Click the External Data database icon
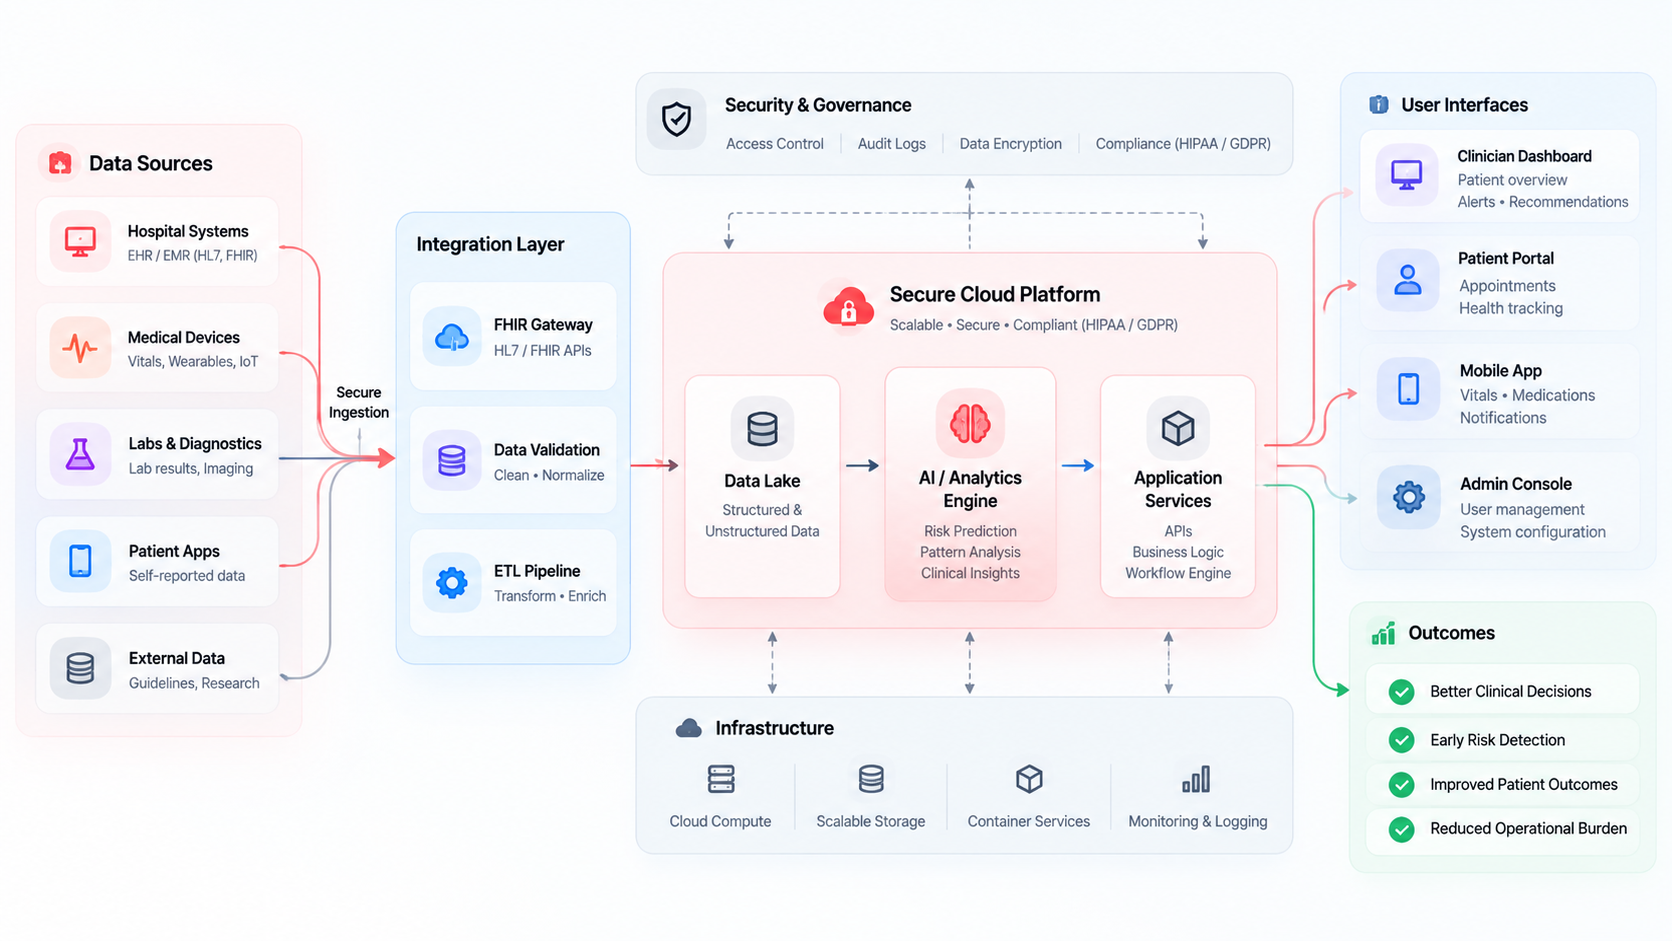Screen dimensions: 1672x941 [80, 668]
